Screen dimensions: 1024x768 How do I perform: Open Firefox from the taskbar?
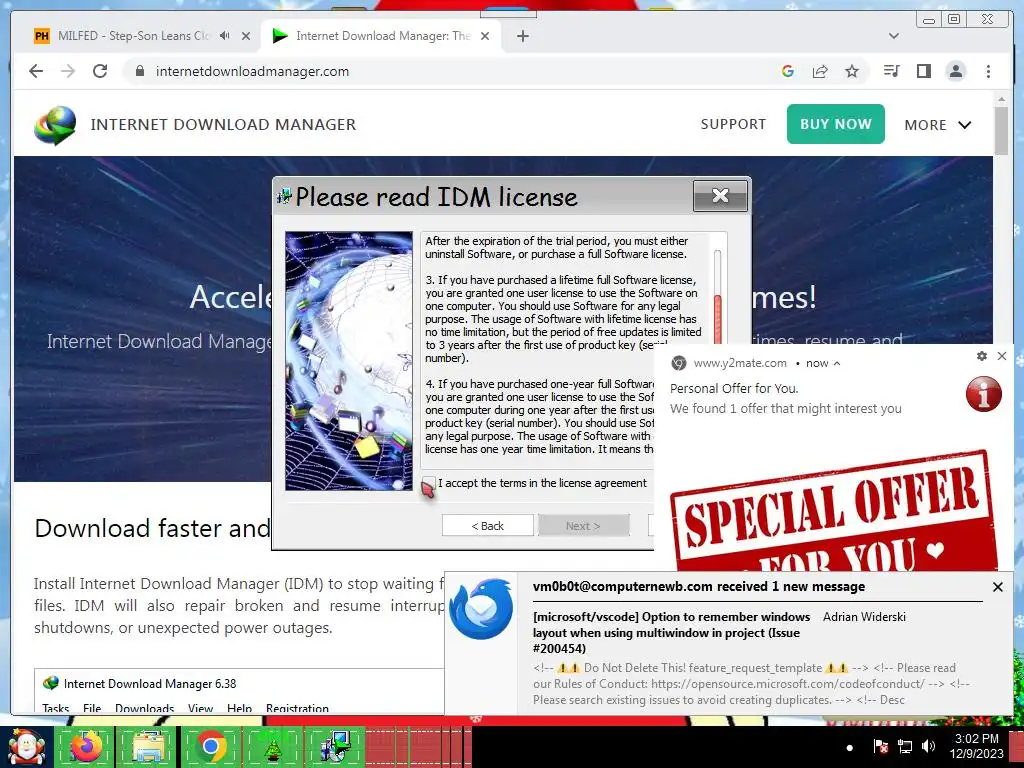(x=86, y=748)
